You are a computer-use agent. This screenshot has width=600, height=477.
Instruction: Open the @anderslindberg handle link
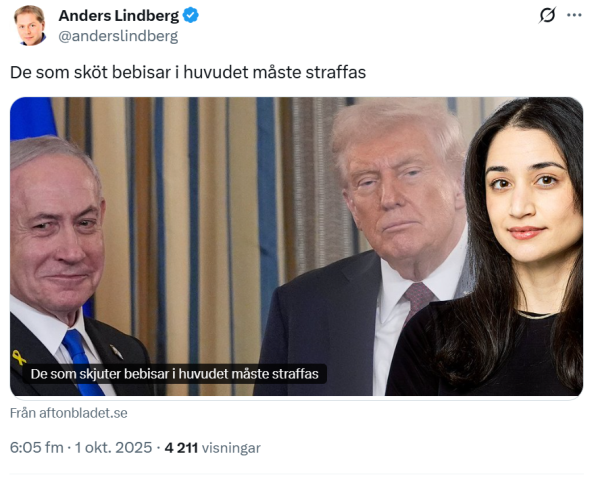(118, 36)
